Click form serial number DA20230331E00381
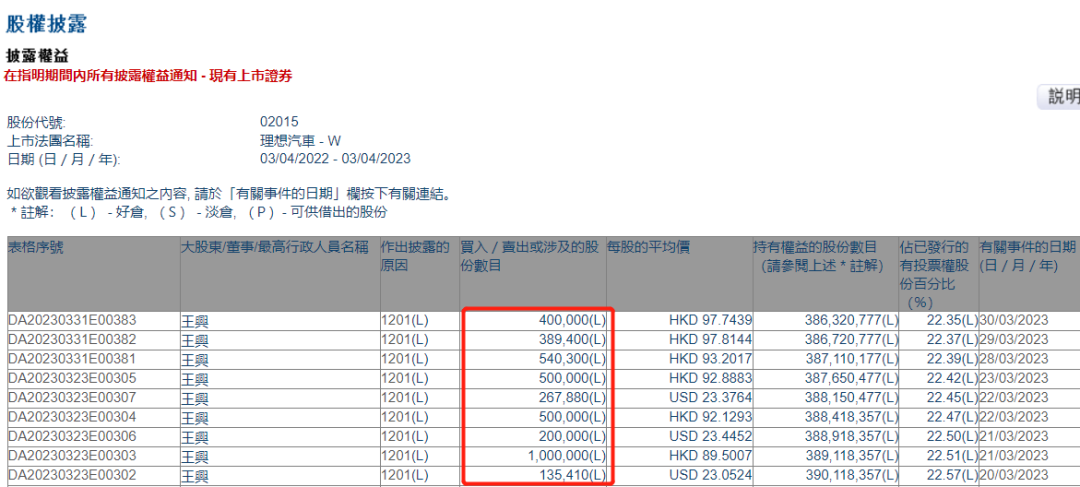The width and height of the screenshot is (1080, 487). click(x=72, y=359)
